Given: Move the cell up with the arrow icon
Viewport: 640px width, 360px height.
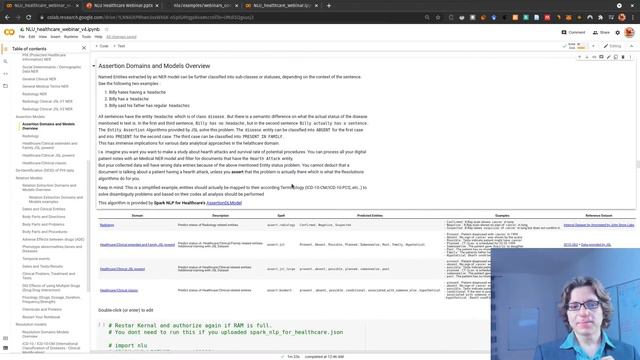Looking at the screenshot, I should tap(580, 57).
